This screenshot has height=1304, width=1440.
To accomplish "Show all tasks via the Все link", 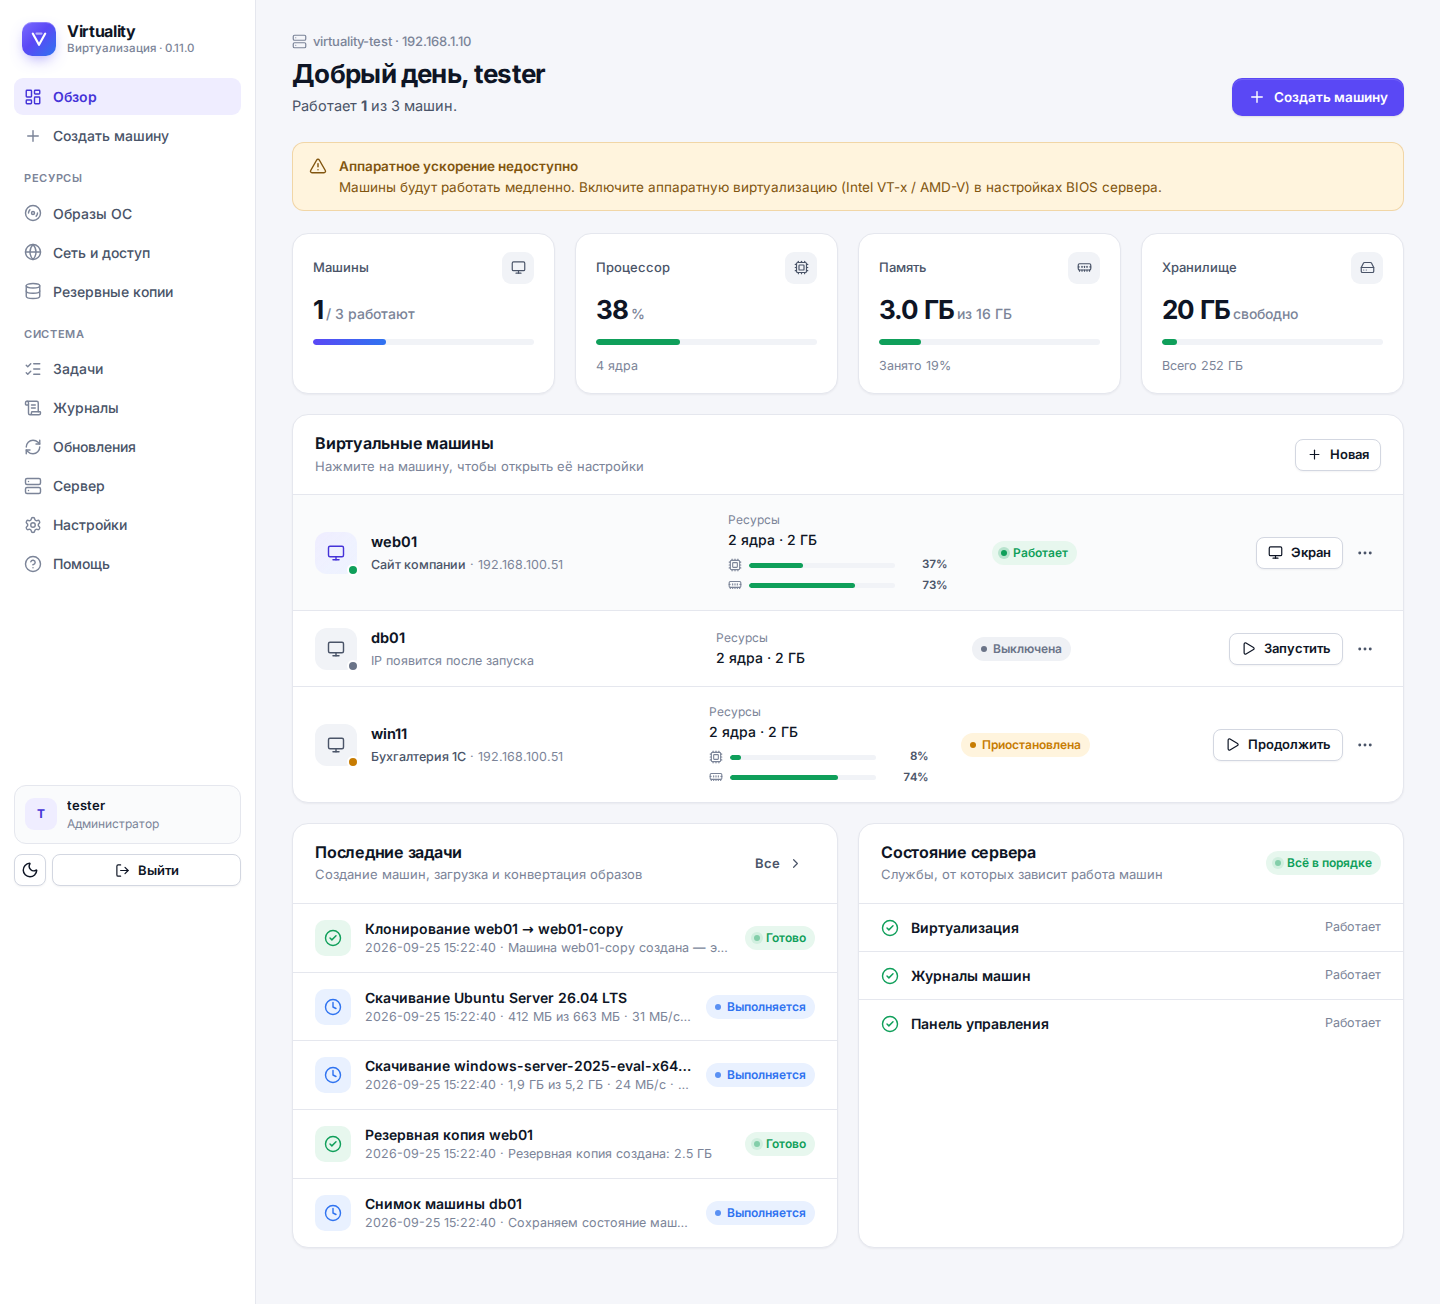I will (777, 864).
